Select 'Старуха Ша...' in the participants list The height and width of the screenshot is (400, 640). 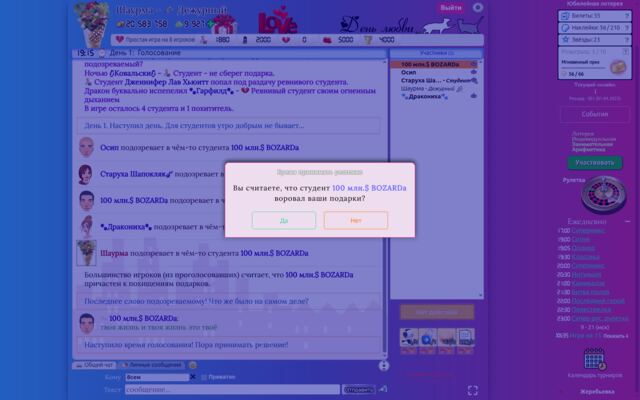pyautogui.click(x=421, y=80)
